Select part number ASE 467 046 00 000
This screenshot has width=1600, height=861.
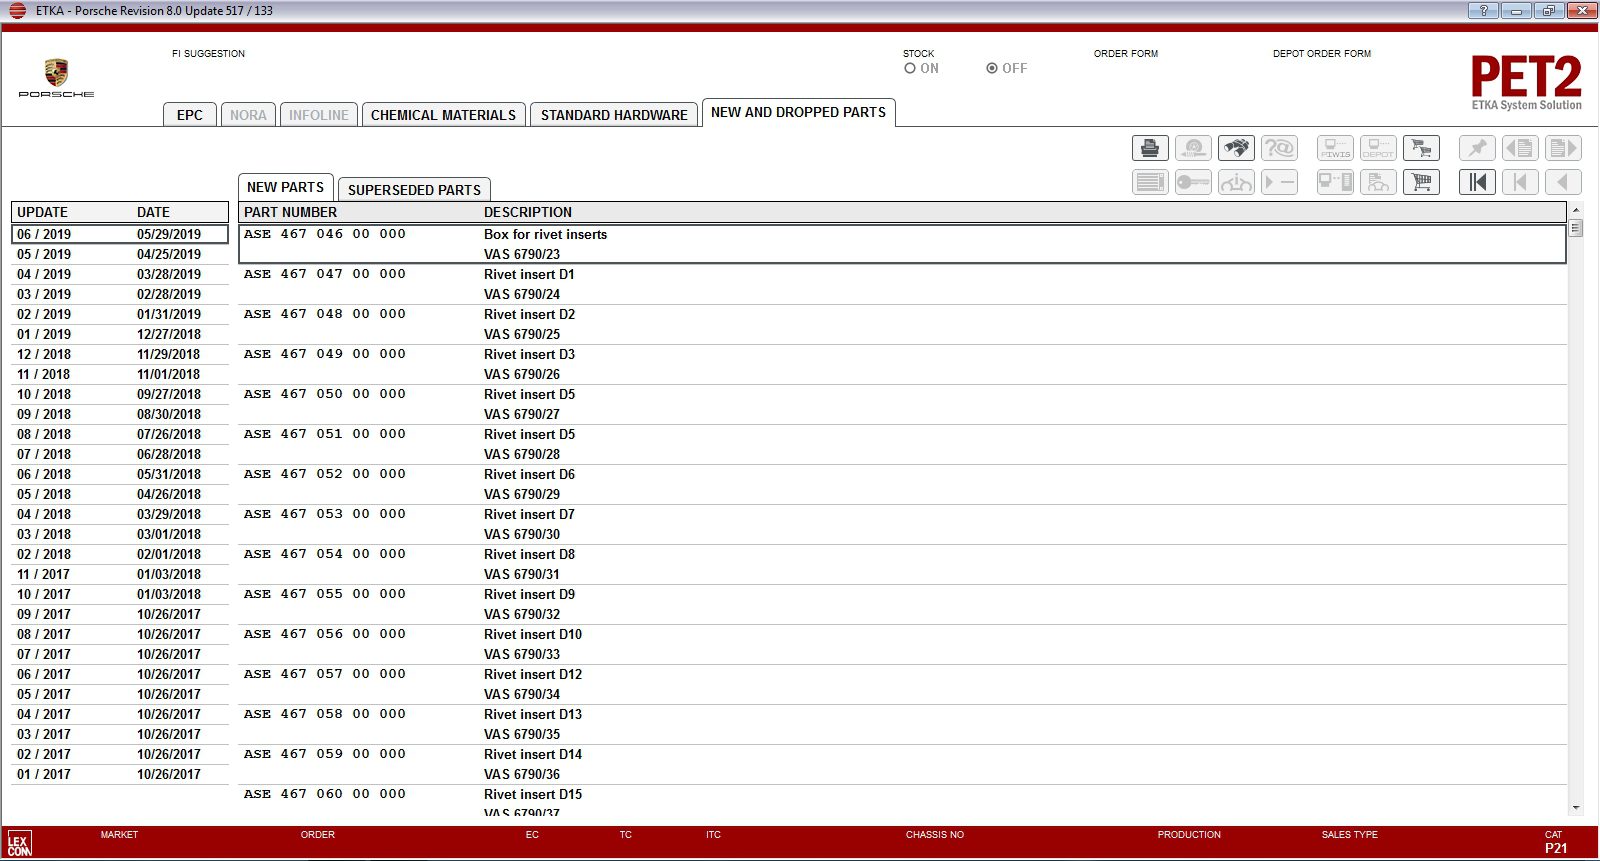click(325, 234)
